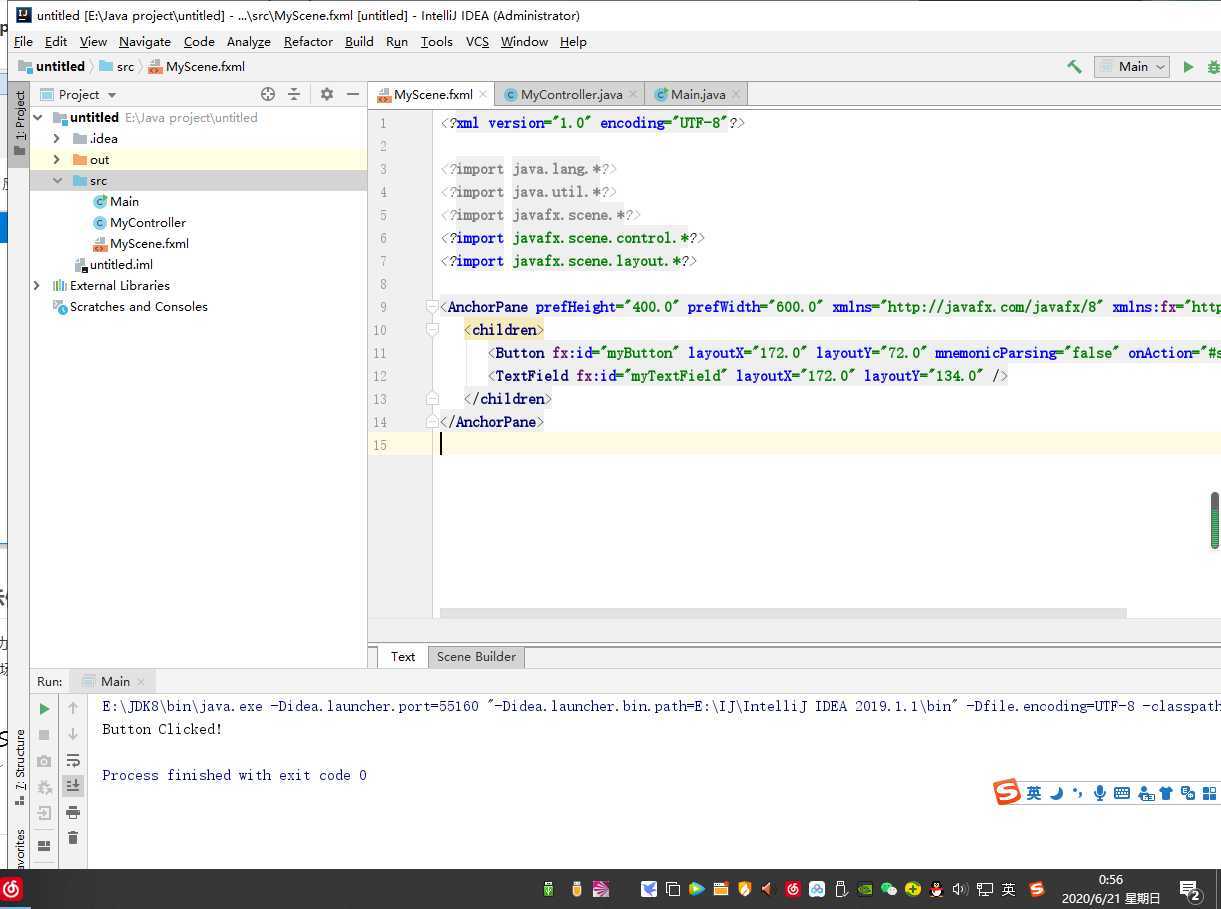Expand the out folder
Screen dimensions: 1221x909
pos(57,160)
